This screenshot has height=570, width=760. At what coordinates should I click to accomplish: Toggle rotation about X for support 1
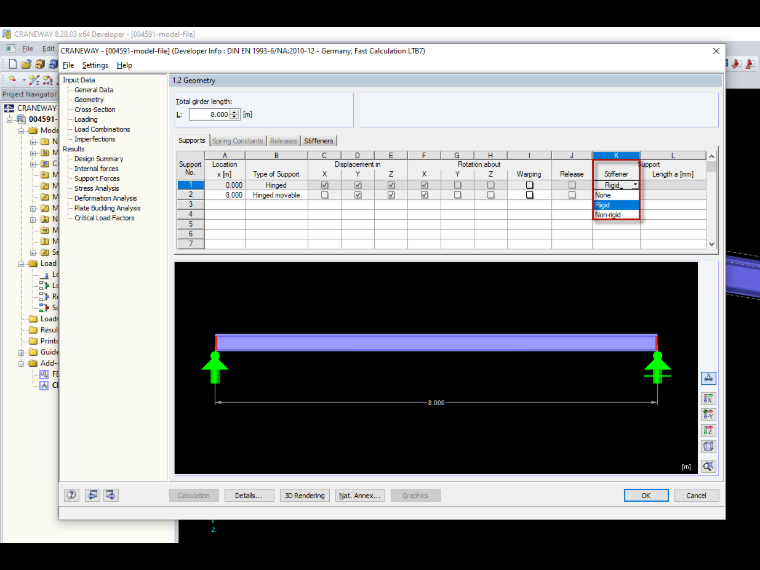click(x=424, y=185)
